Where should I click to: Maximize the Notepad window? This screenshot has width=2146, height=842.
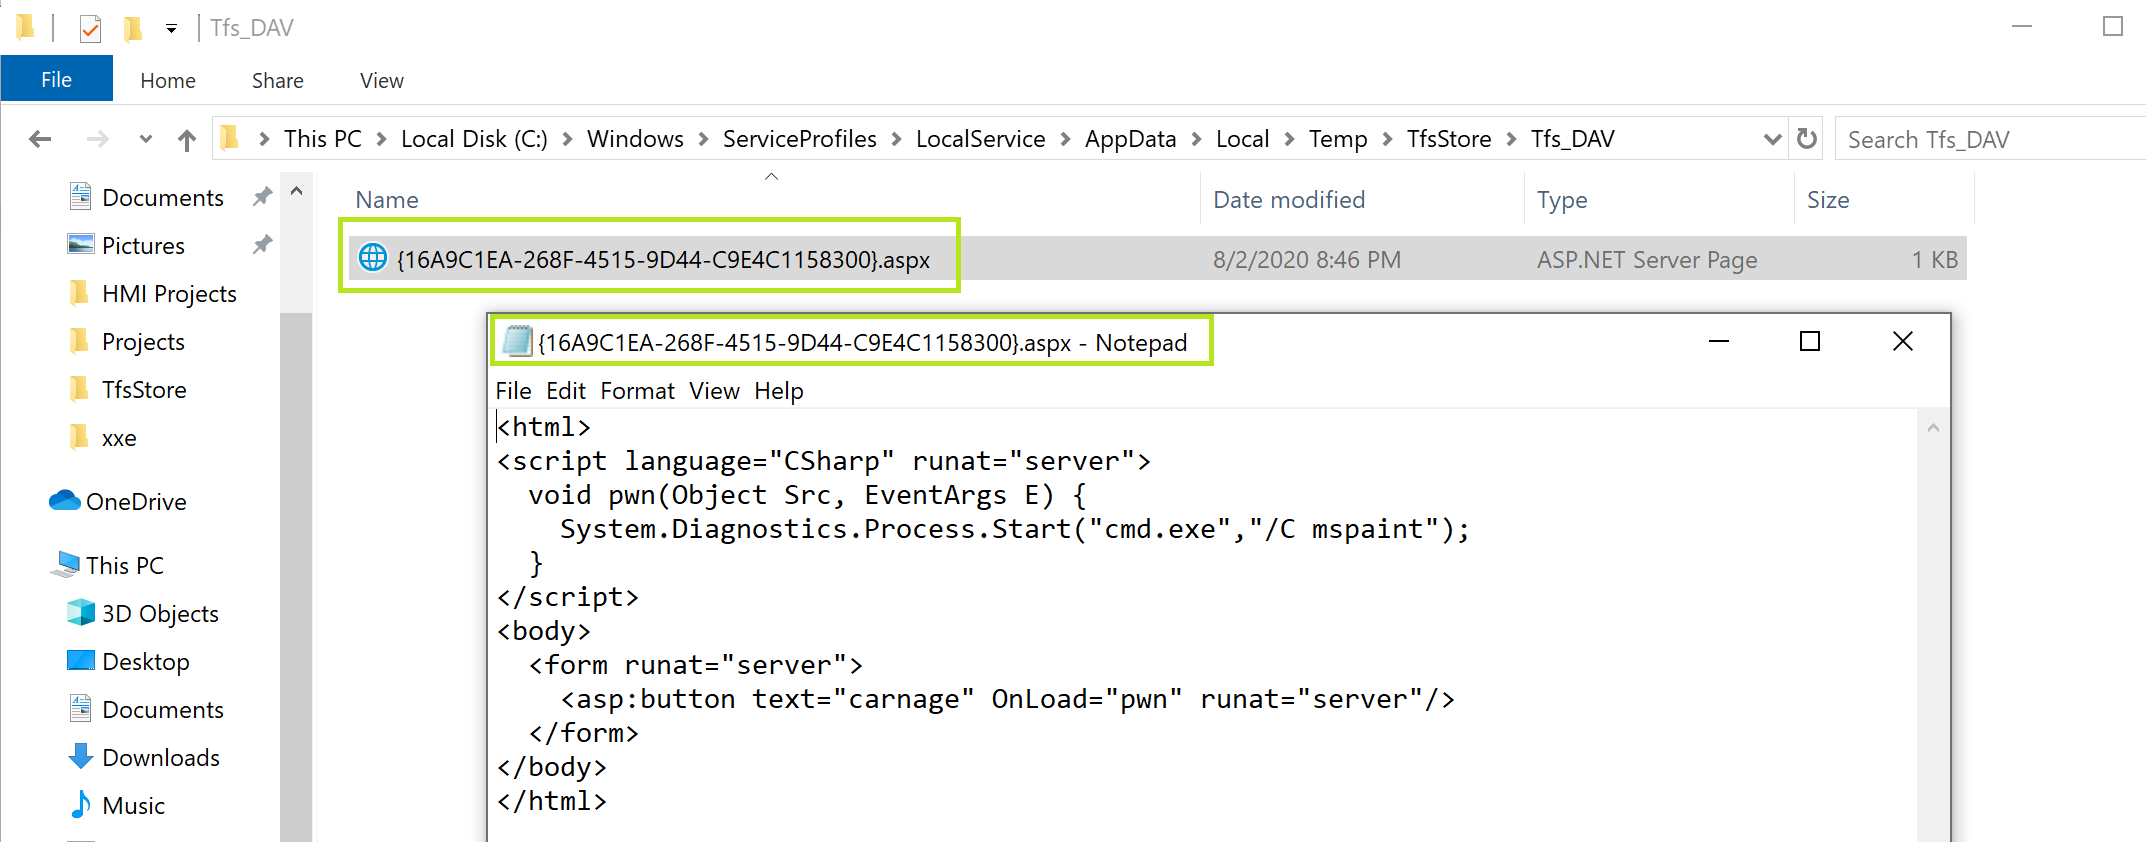pyautogui.click(x=1810, y=342)
